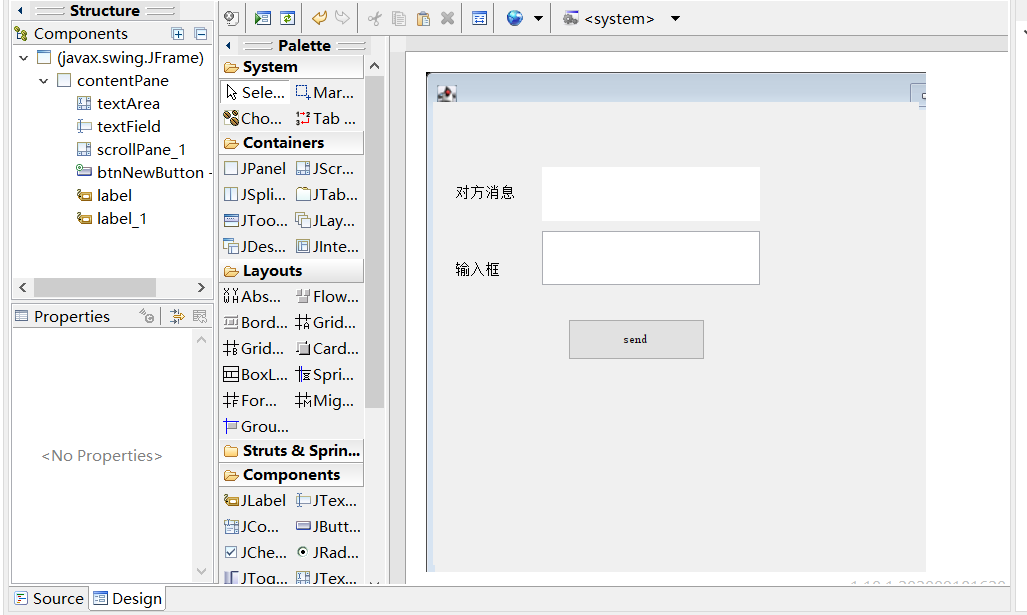
Task: Pick JButton from Components palette
Action: coord(327,527)
